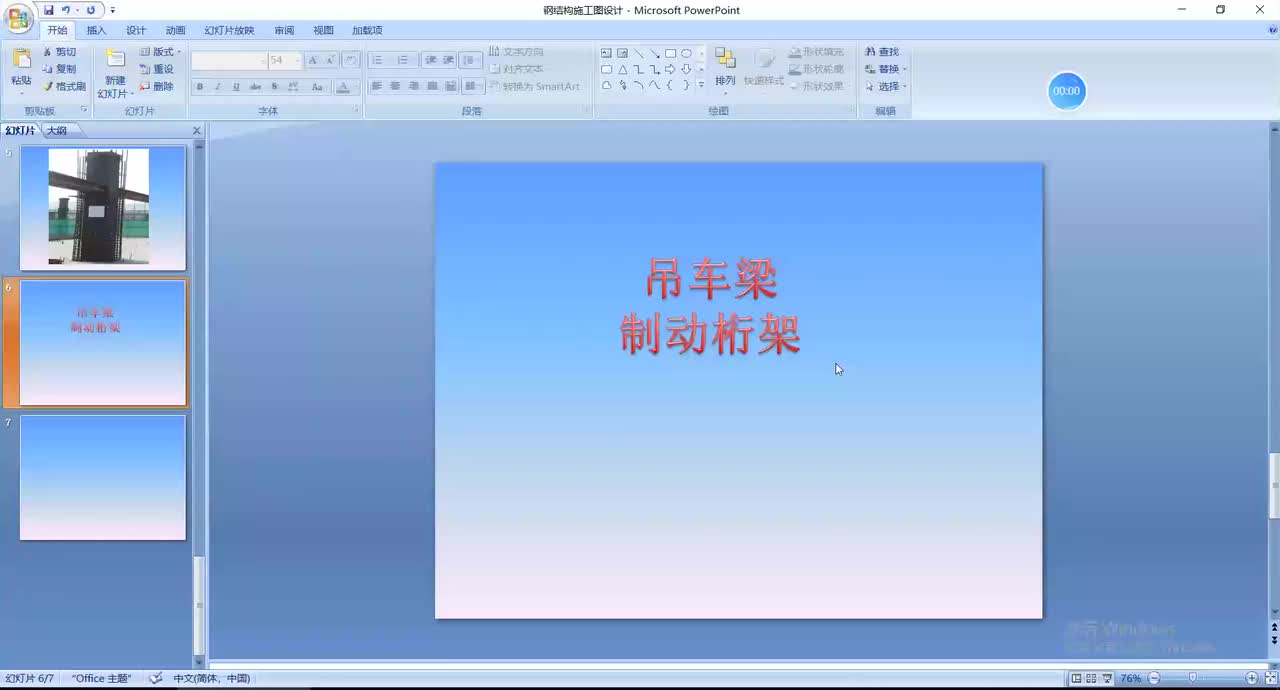Select the rounded rectangle shape
The image size is (1280, 690).
tap(606, 69)
